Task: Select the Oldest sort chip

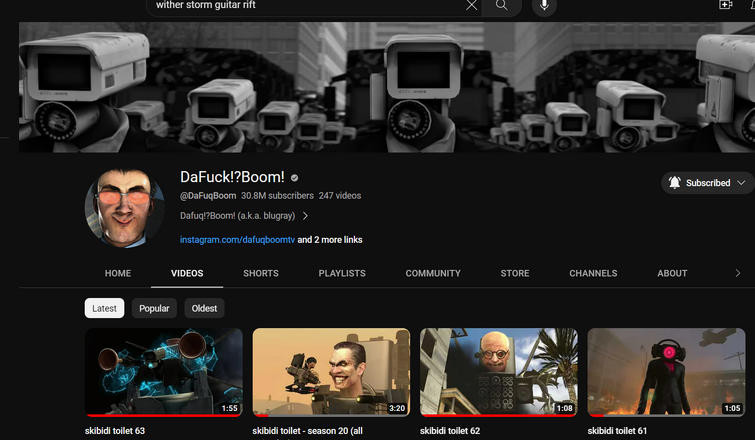Action: 204,308
